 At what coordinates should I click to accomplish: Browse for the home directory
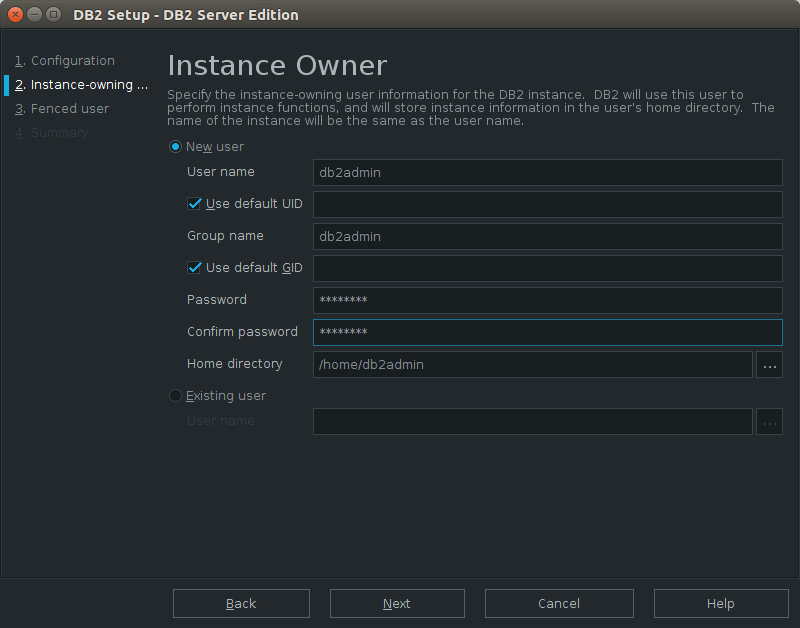(x=769, y=365)
